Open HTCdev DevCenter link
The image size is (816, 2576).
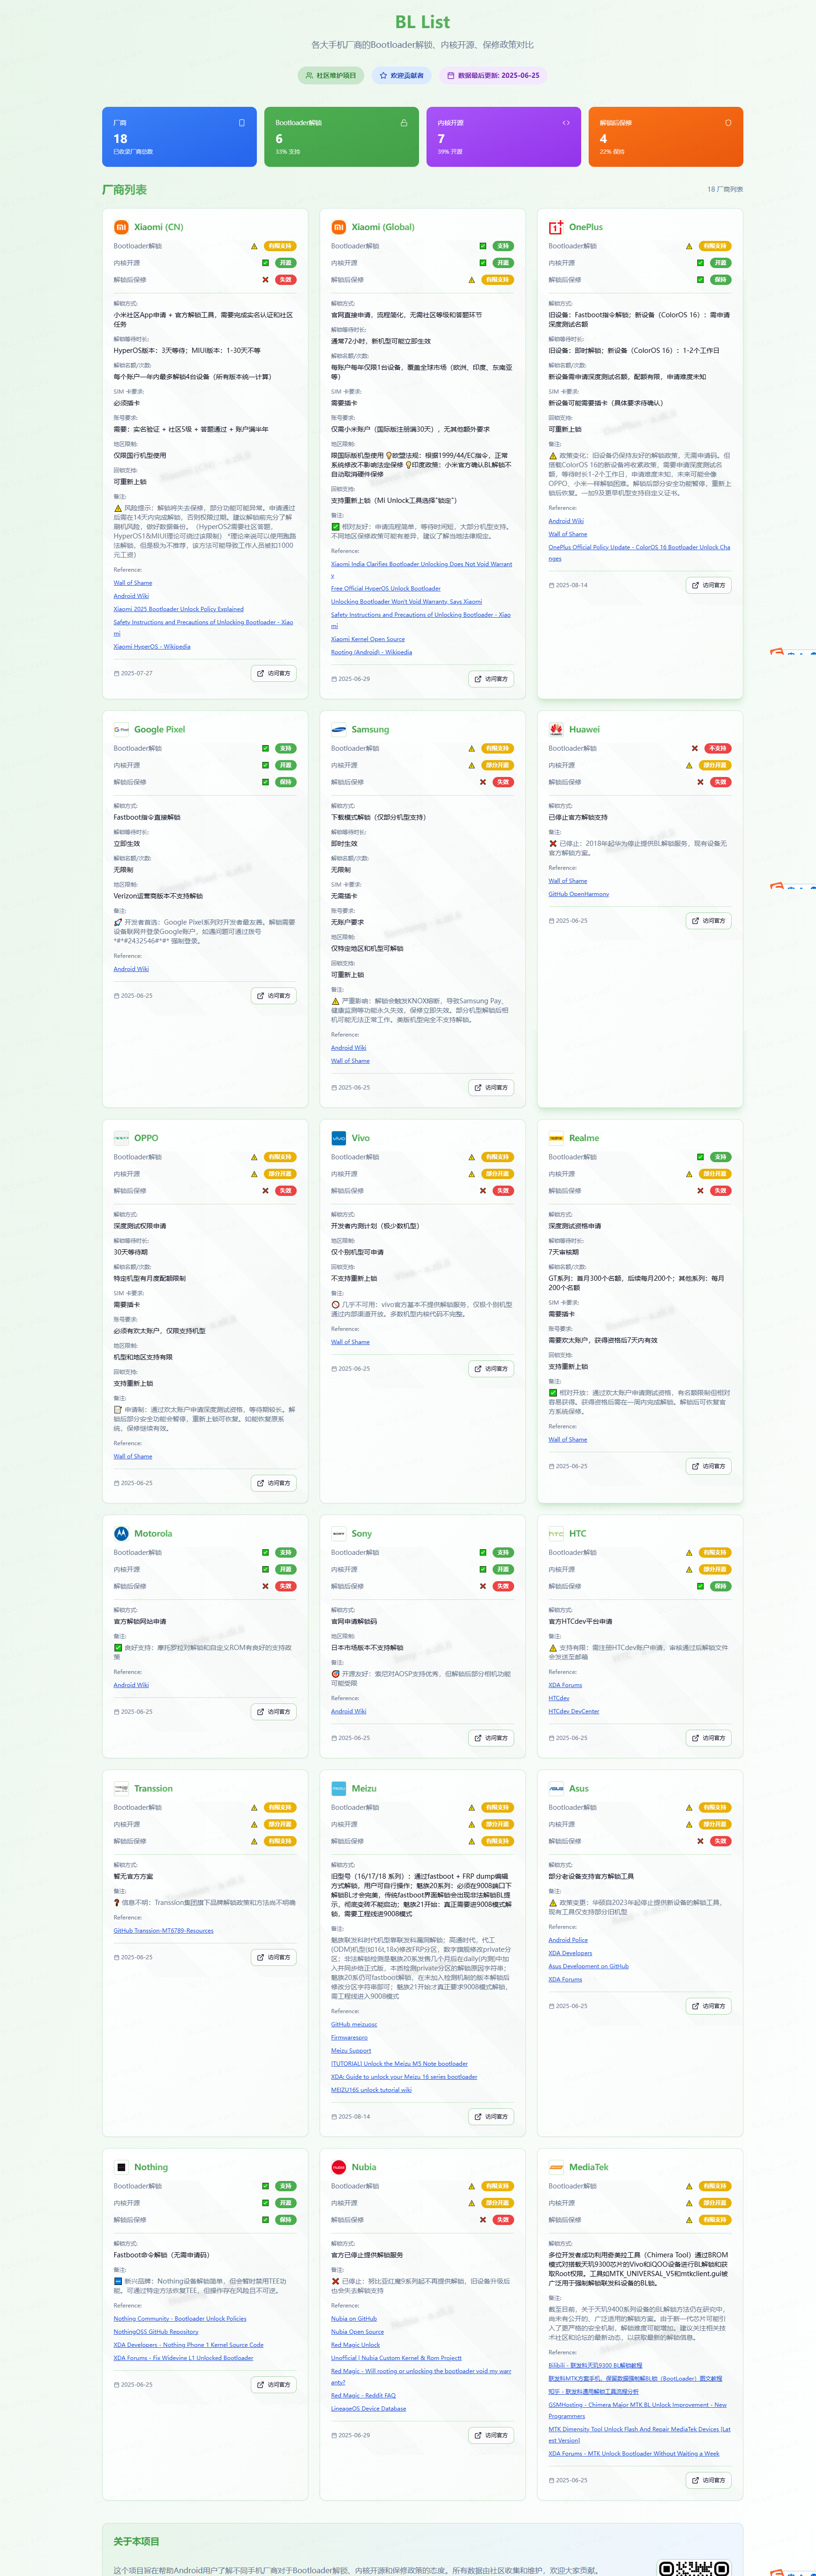(x=574, y=1711)
